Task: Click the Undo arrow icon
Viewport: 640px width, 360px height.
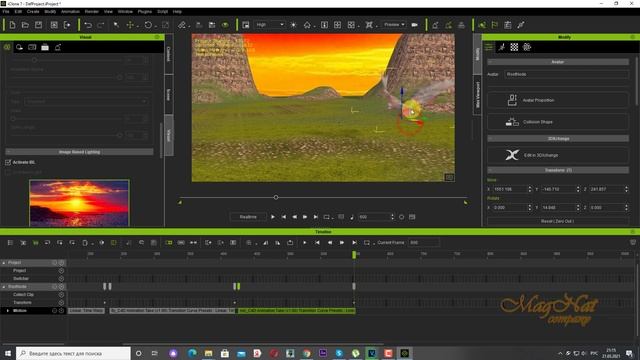Action: pyautogui.click(x=88, y=25)
